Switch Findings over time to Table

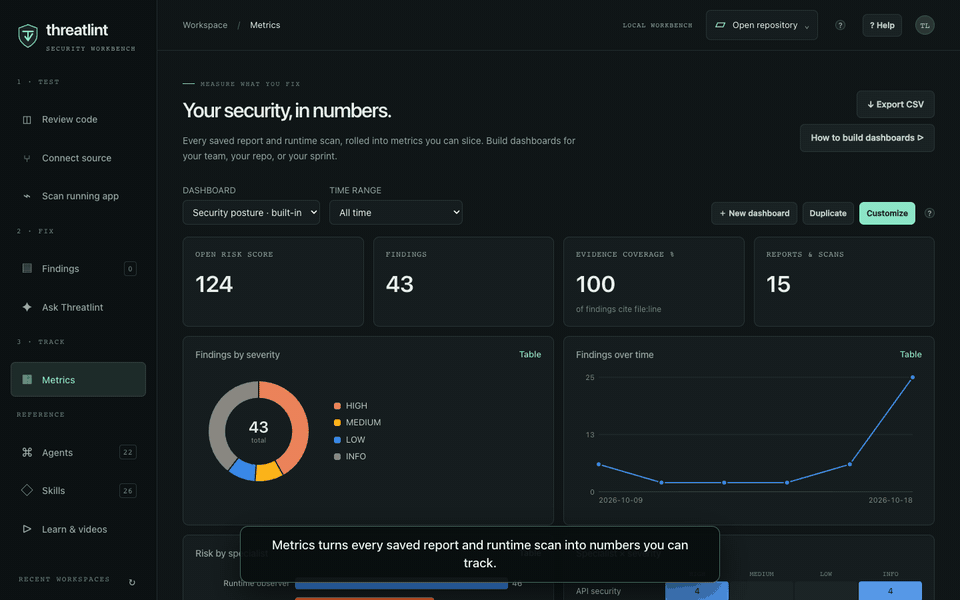click(910, 354)
